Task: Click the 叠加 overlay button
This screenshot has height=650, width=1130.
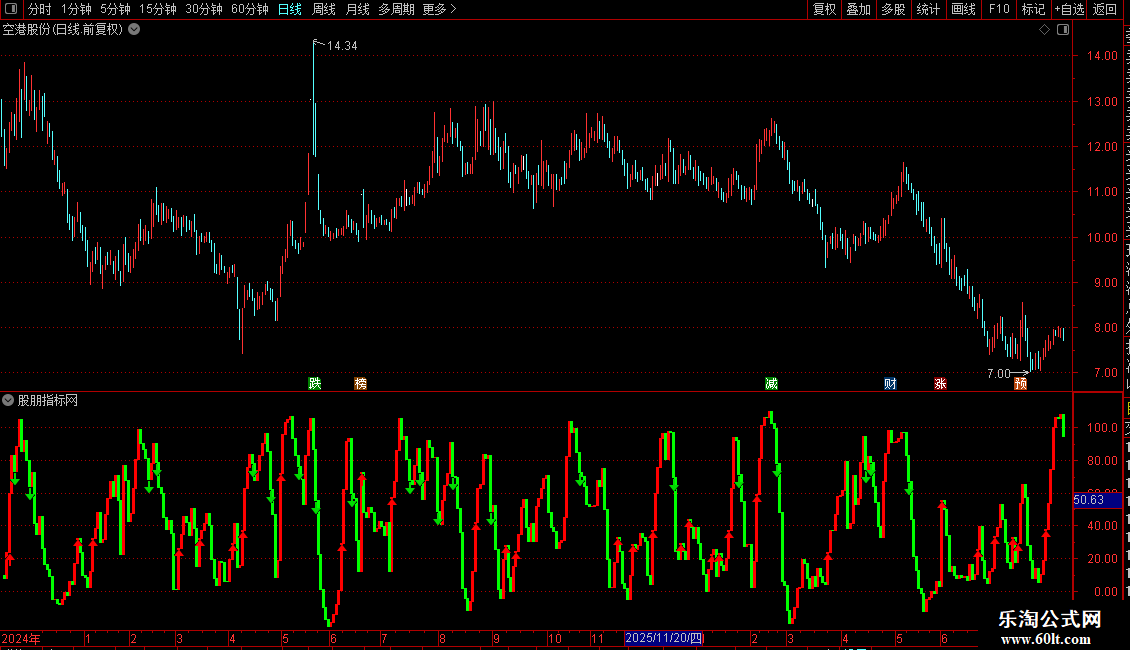Action: (x=858, y=9)
